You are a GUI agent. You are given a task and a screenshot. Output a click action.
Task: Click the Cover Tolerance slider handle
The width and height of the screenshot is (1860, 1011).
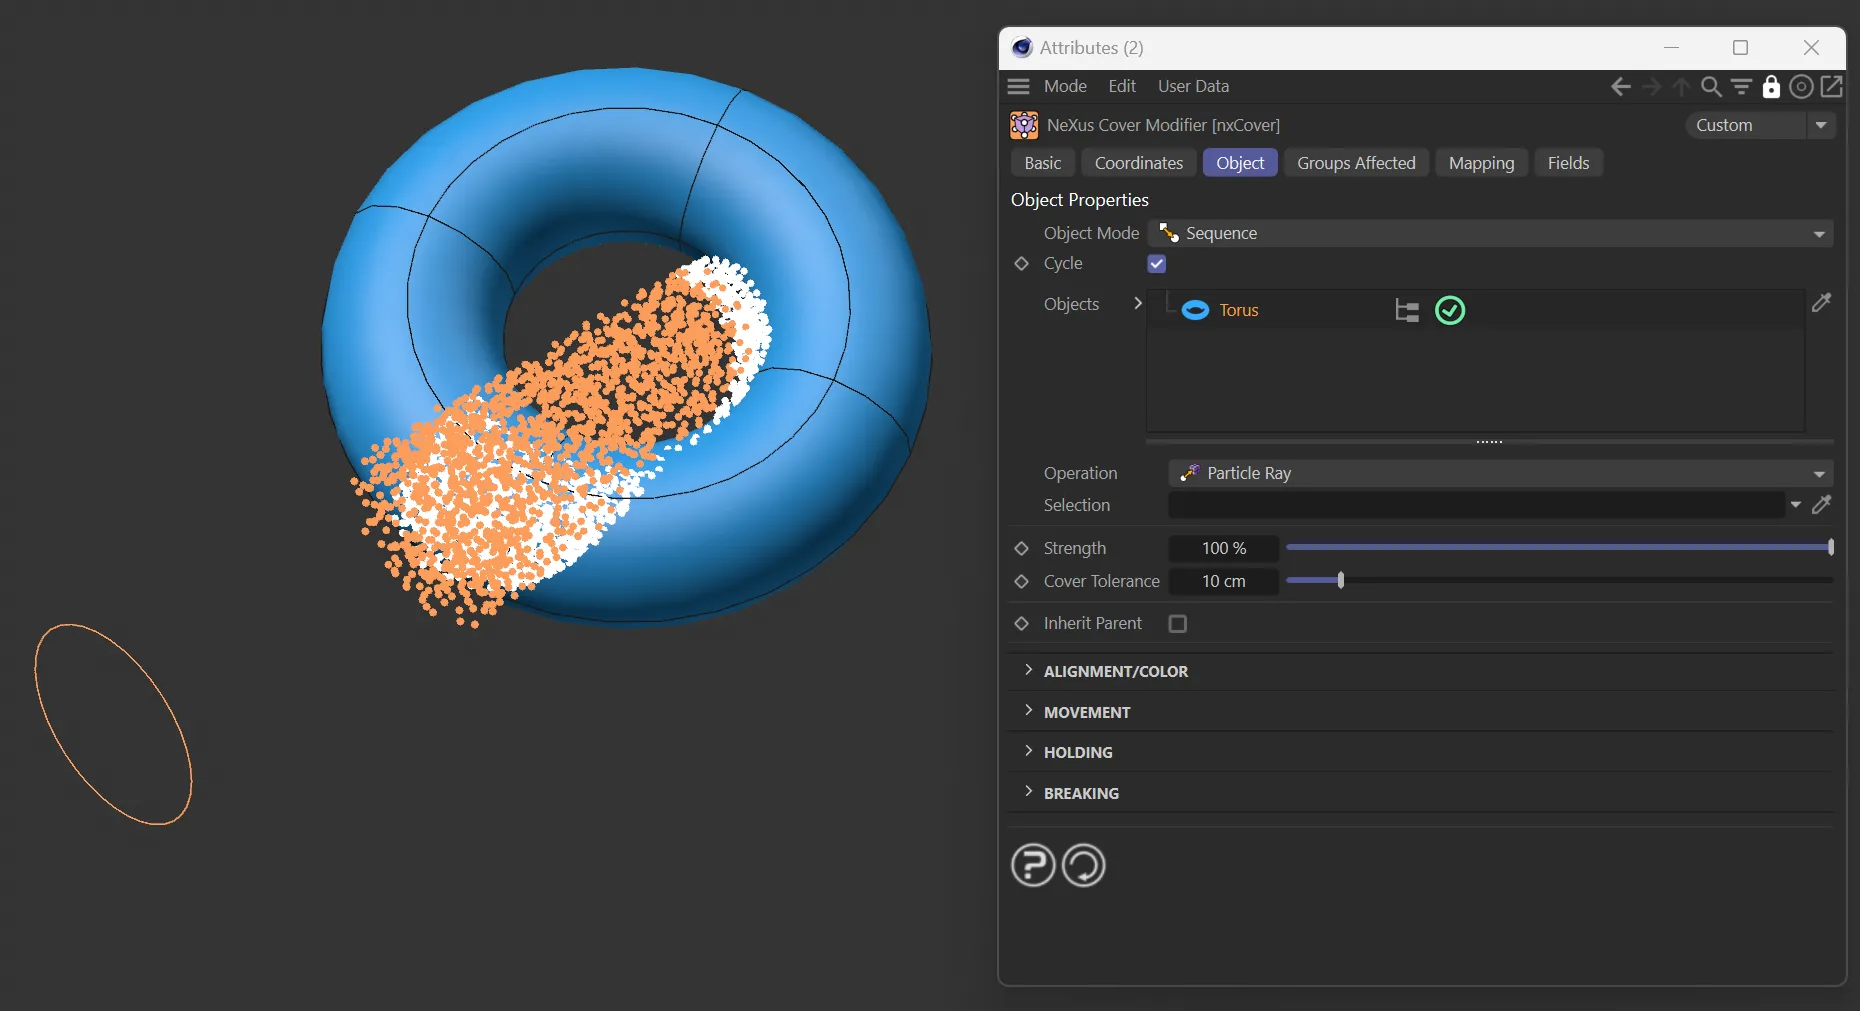pos(1341,580)
